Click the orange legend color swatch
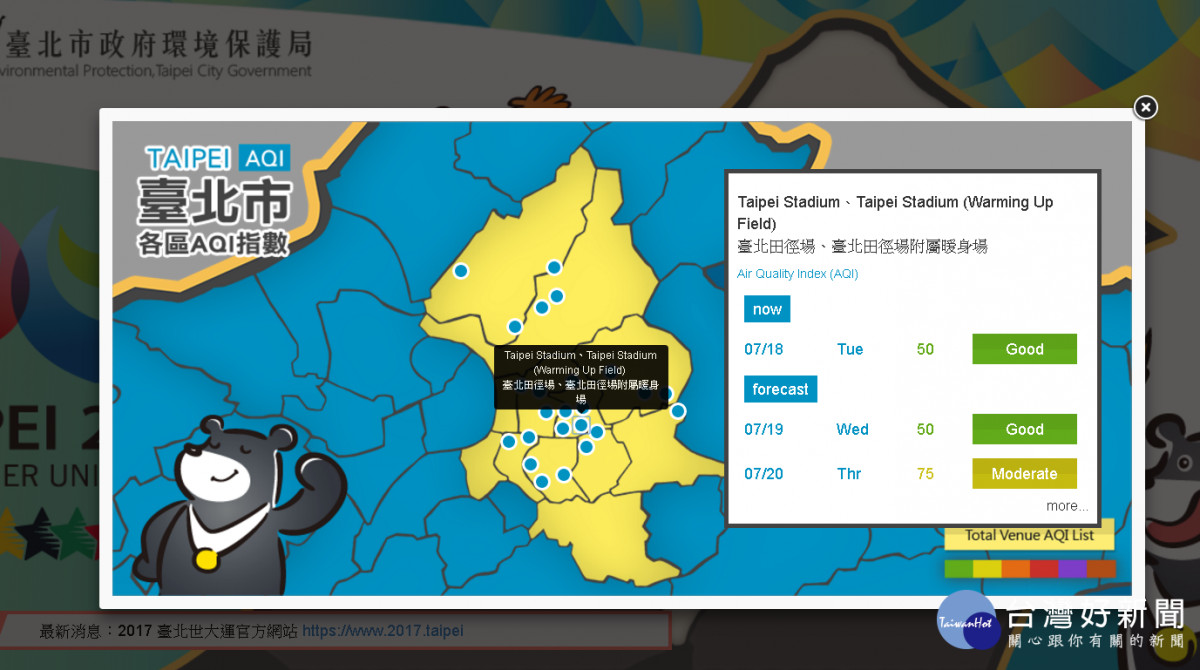1200x670 pixels. pos(1016,569)
